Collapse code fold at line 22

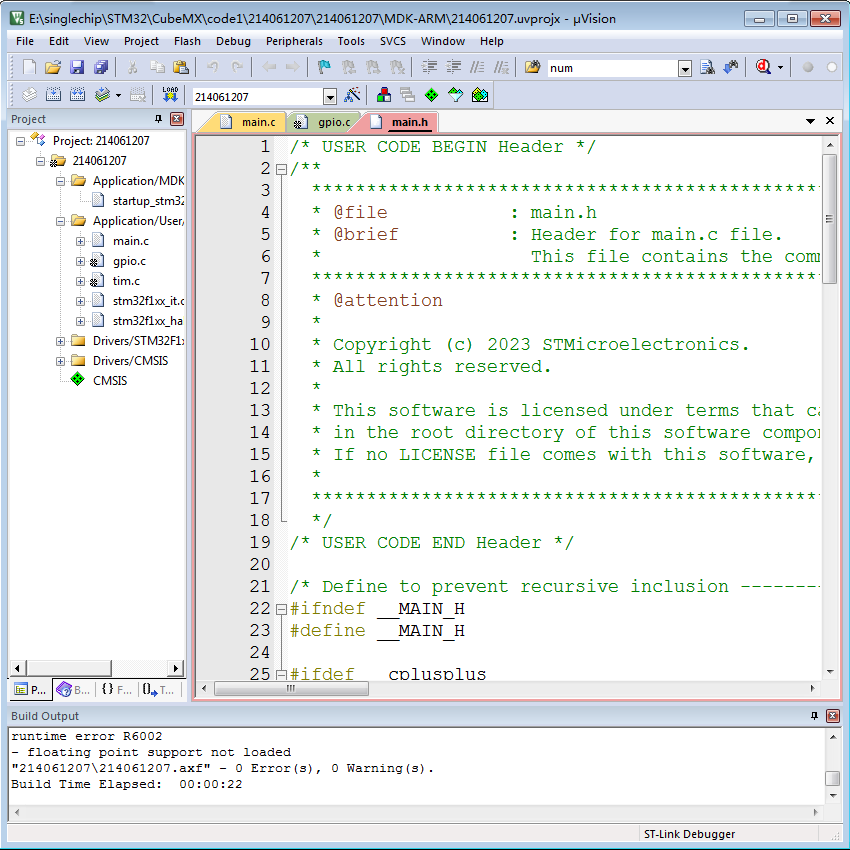click(281, 609)
